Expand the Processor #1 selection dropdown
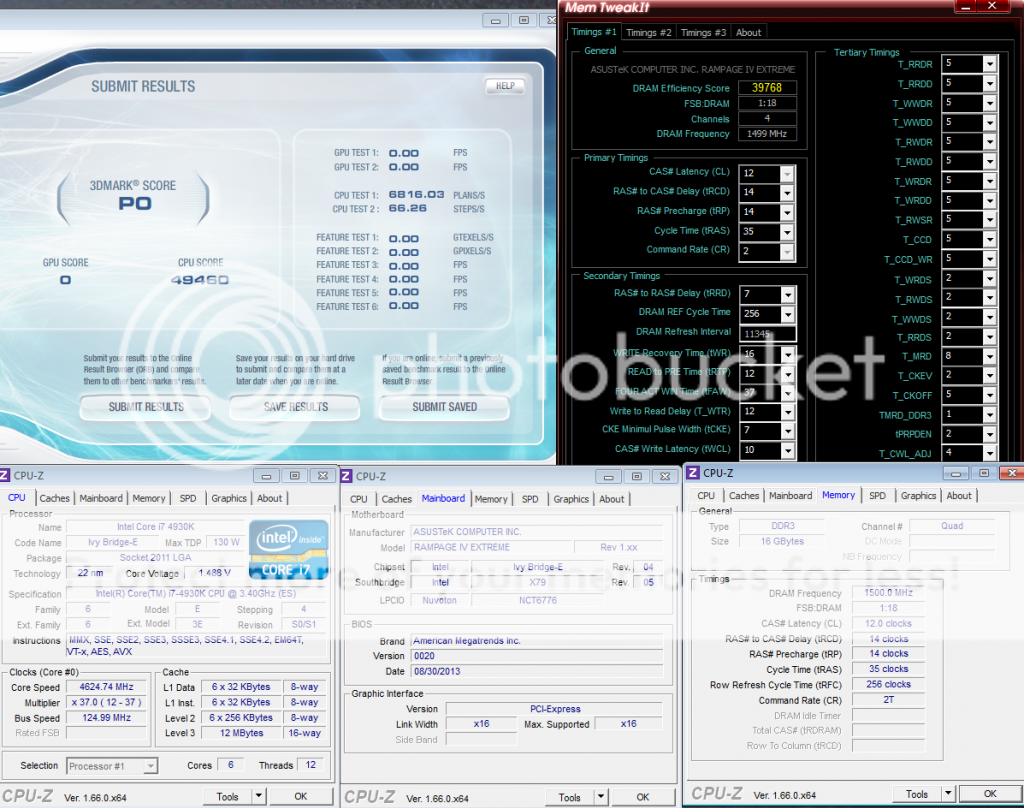 coord(150,766)
